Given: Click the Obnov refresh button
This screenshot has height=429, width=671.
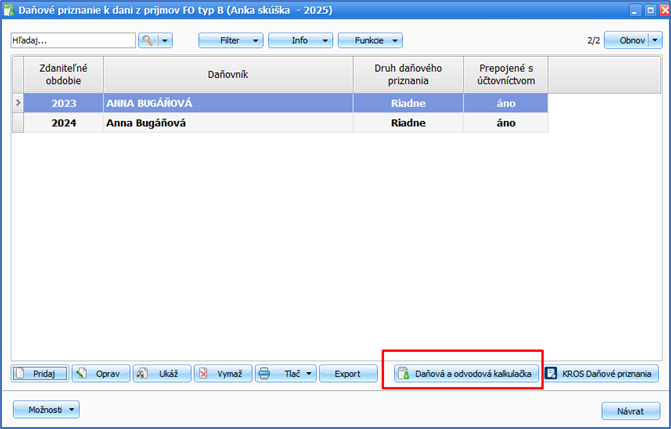Looking at the screenshot, I should pos(627,40).
